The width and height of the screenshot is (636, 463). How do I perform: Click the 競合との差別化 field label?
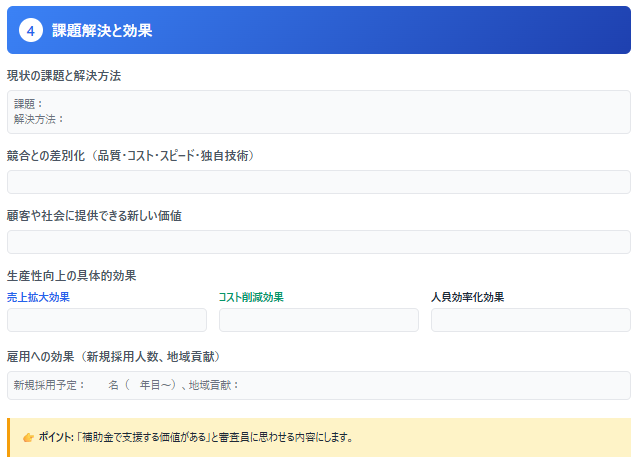[132, 156]
